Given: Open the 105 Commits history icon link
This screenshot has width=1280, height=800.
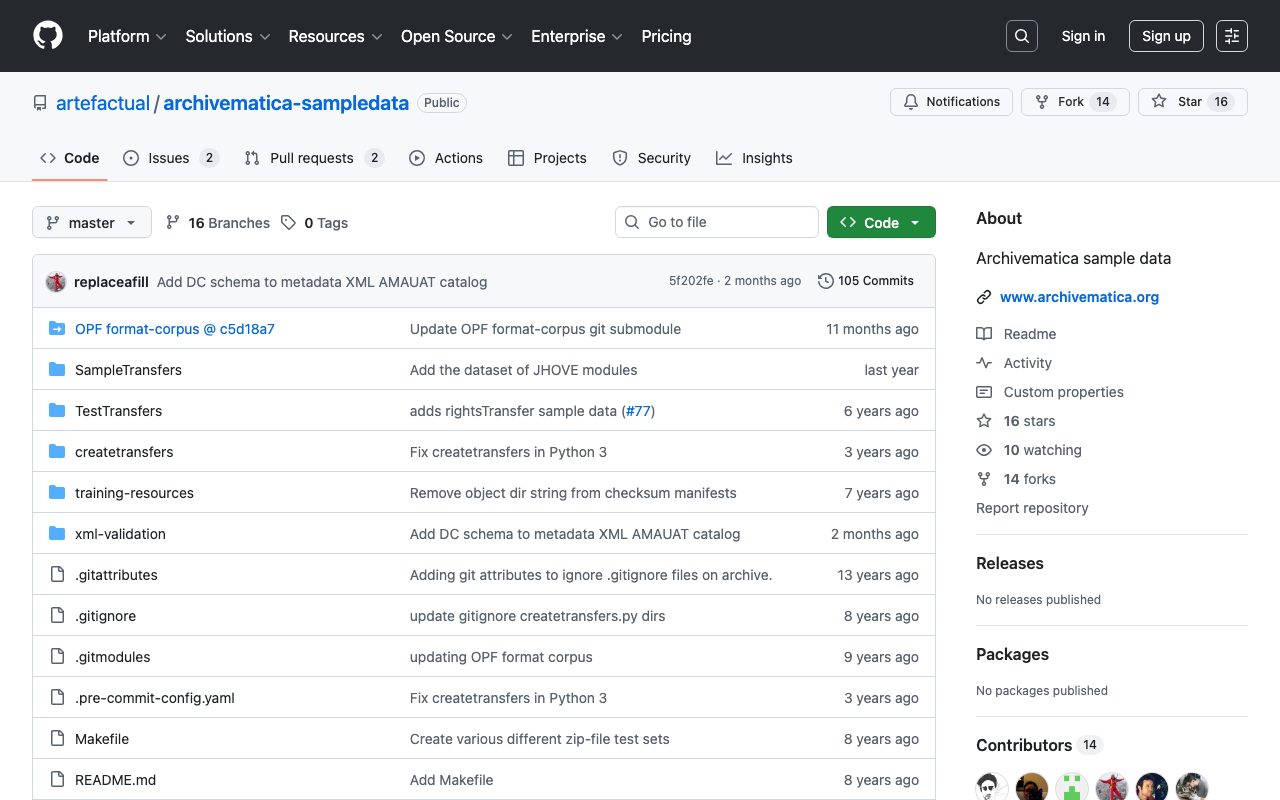Looking at the screenshot, I should (x=826, y=281).
